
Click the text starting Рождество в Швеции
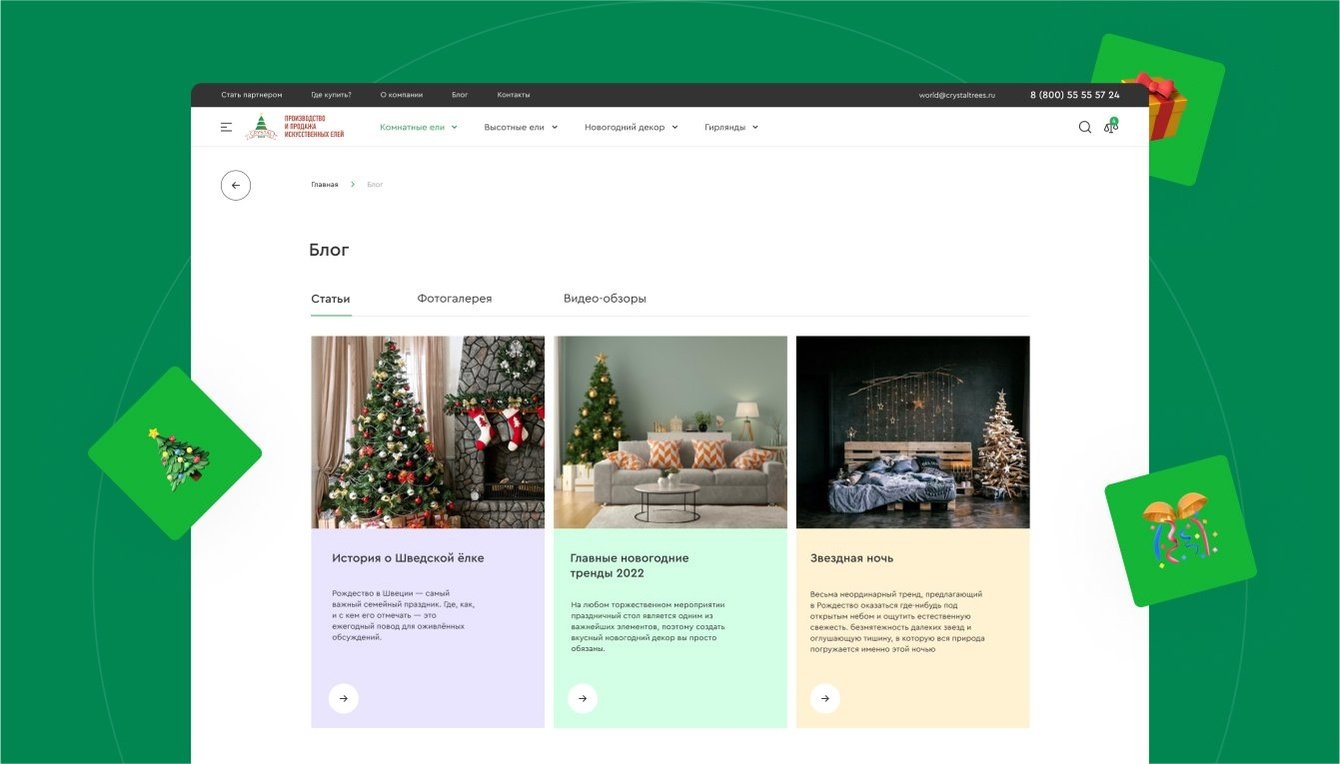[403, 615]
